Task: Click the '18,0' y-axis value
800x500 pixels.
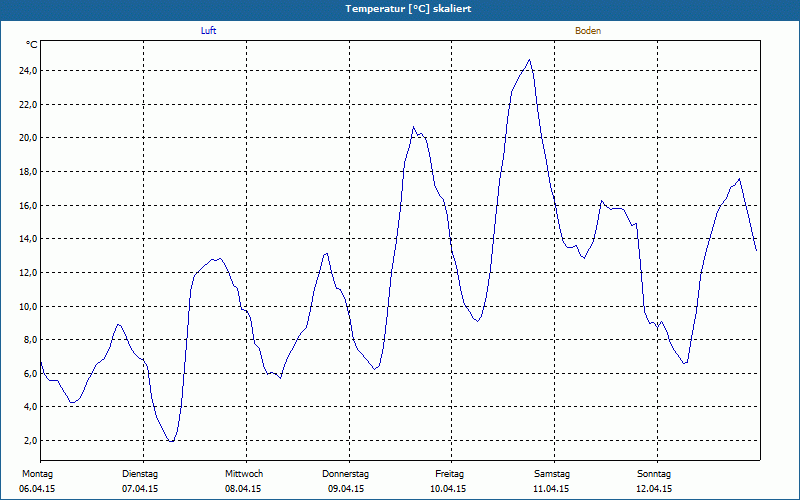Action: 28,171
